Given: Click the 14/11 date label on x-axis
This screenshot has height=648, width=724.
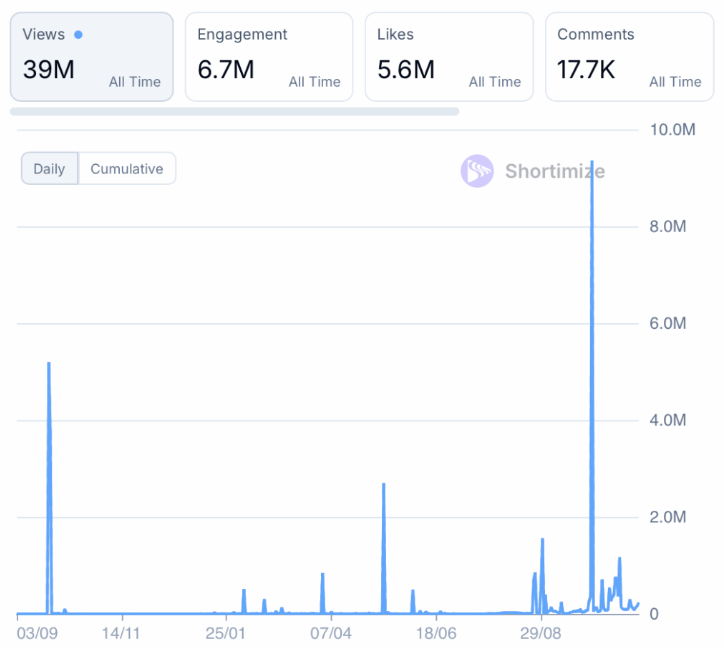Looking at the screenshot, I should tap(120, 633).
